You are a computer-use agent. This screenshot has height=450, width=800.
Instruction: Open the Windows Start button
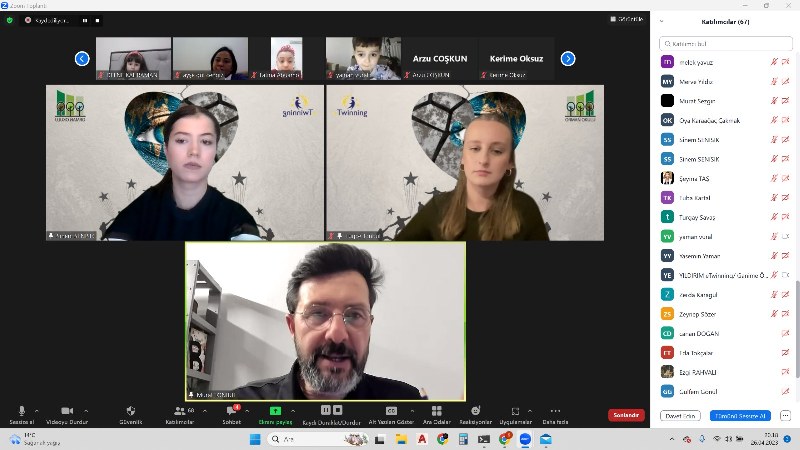click(x=255, y=439)
